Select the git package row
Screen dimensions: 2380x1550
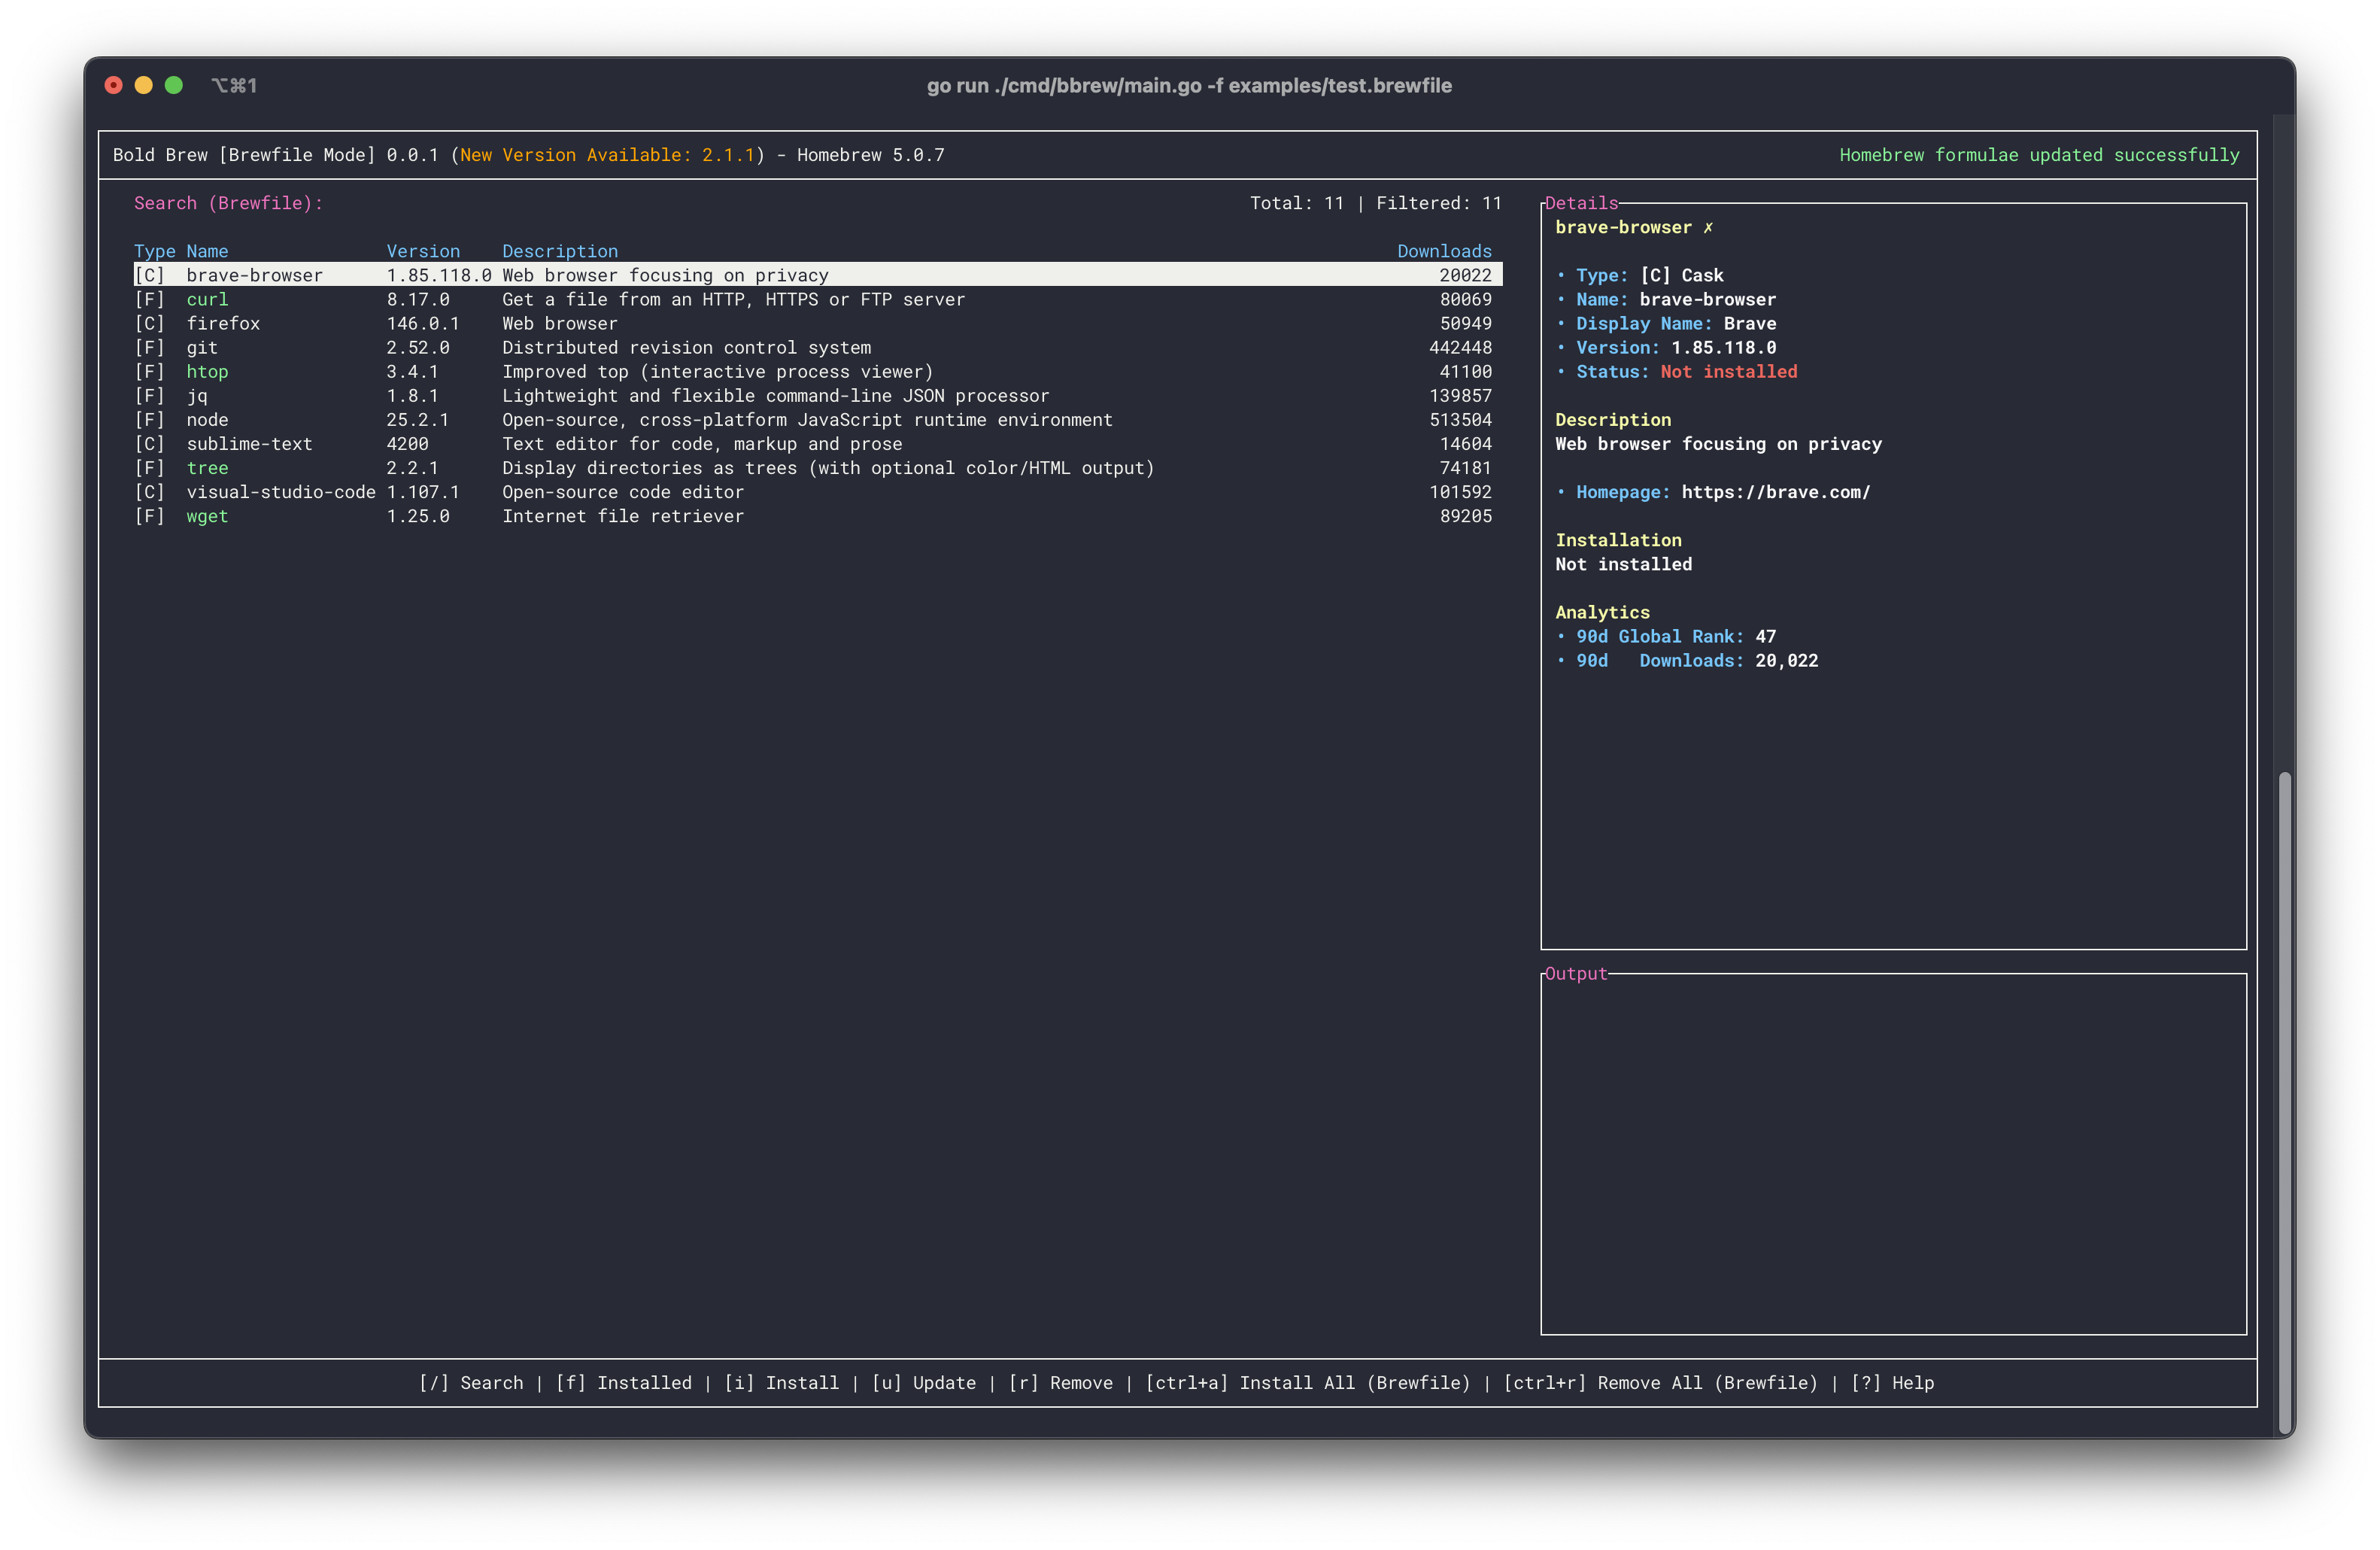pos(201,347)
